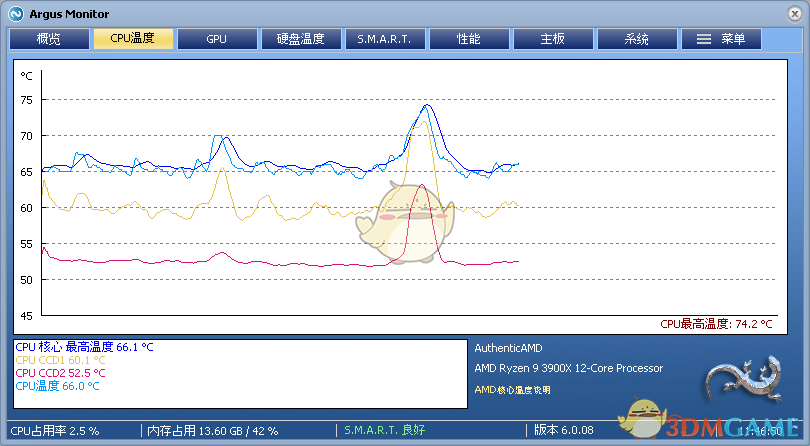Image resolution: width=810 pixels, height=446 pixels.
Task: Select the 硬盘温度 tab
Action: [x=301, y=39]
